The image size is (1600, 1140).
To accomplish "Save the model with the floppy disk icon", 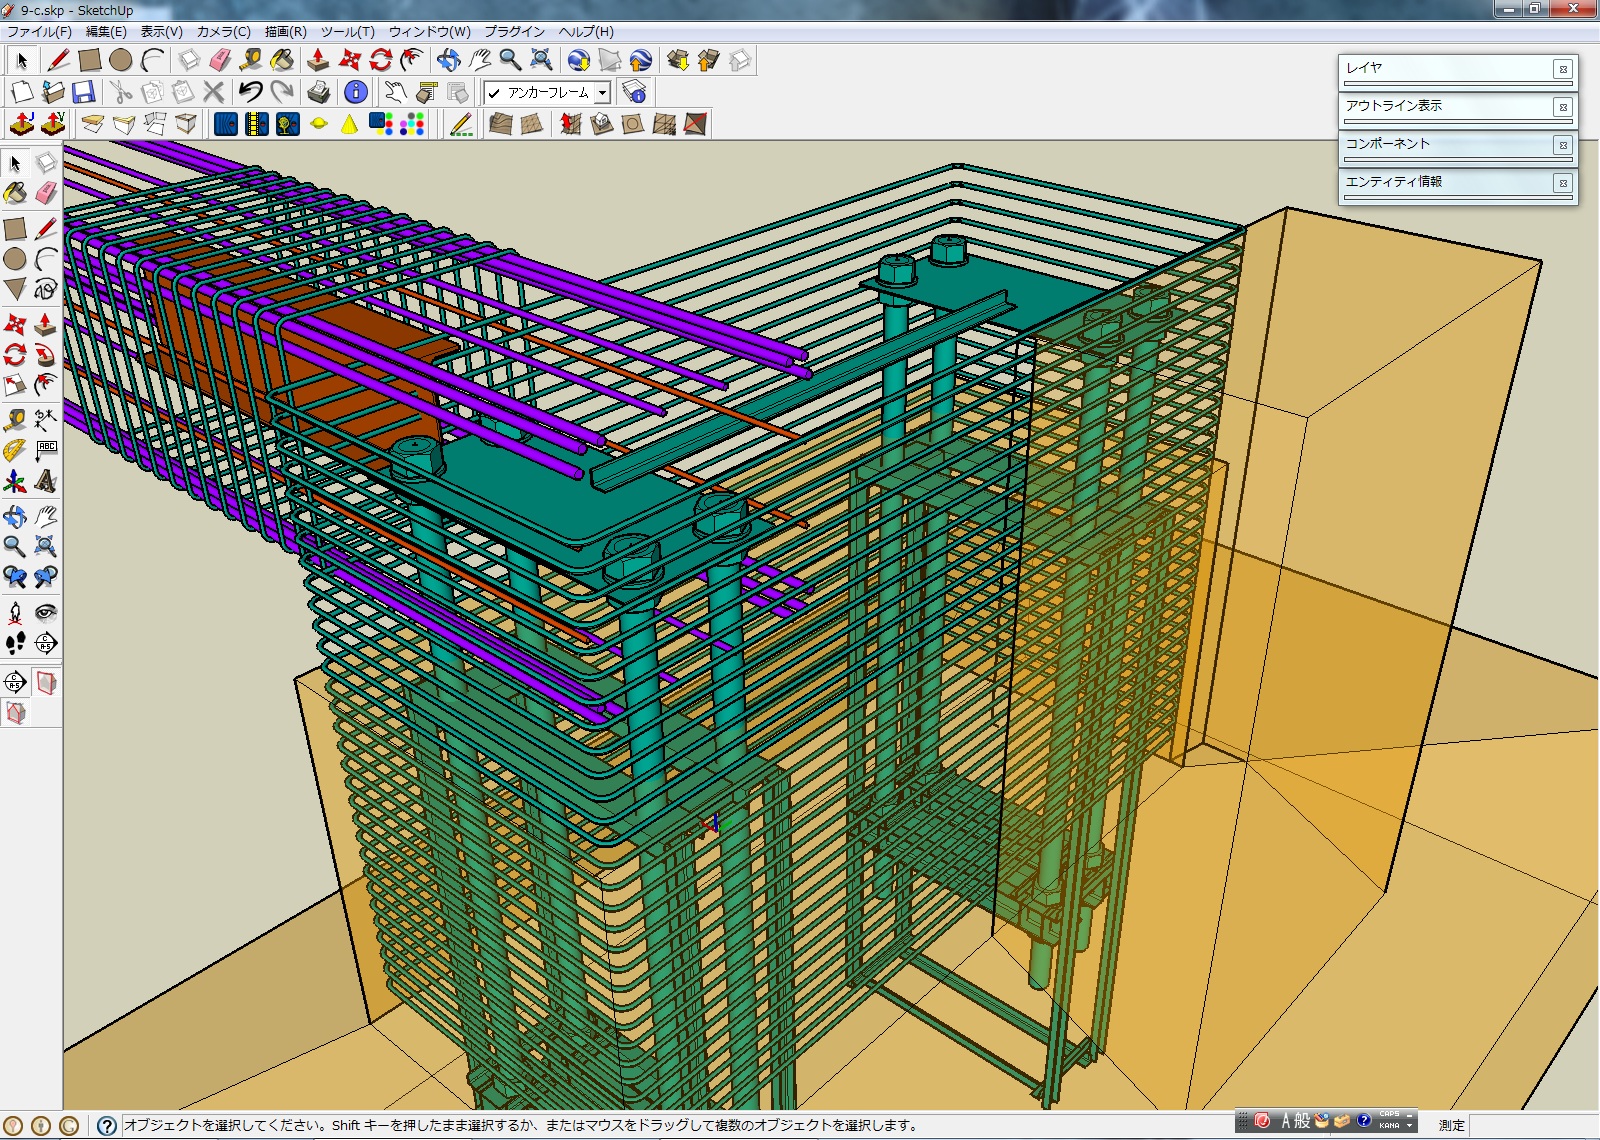I will click(x=84, y=92).
